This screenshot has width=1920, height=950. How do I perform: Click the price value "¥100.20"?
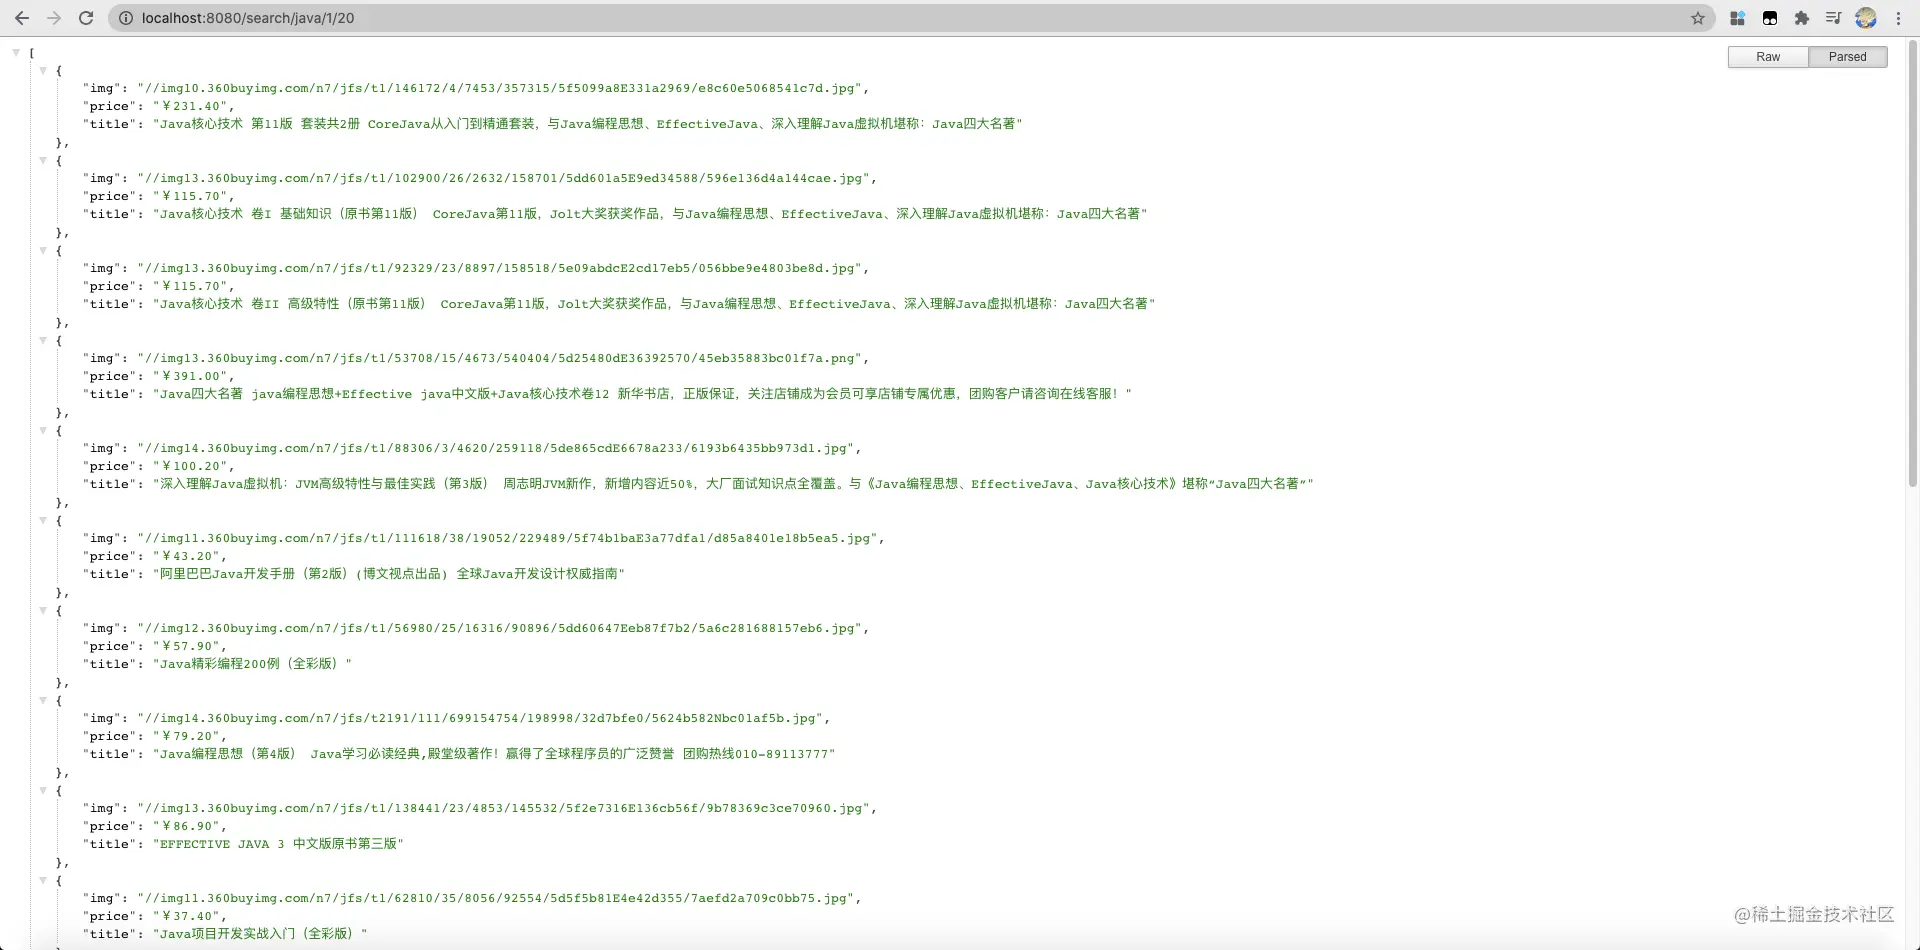(x=191, y=466)
